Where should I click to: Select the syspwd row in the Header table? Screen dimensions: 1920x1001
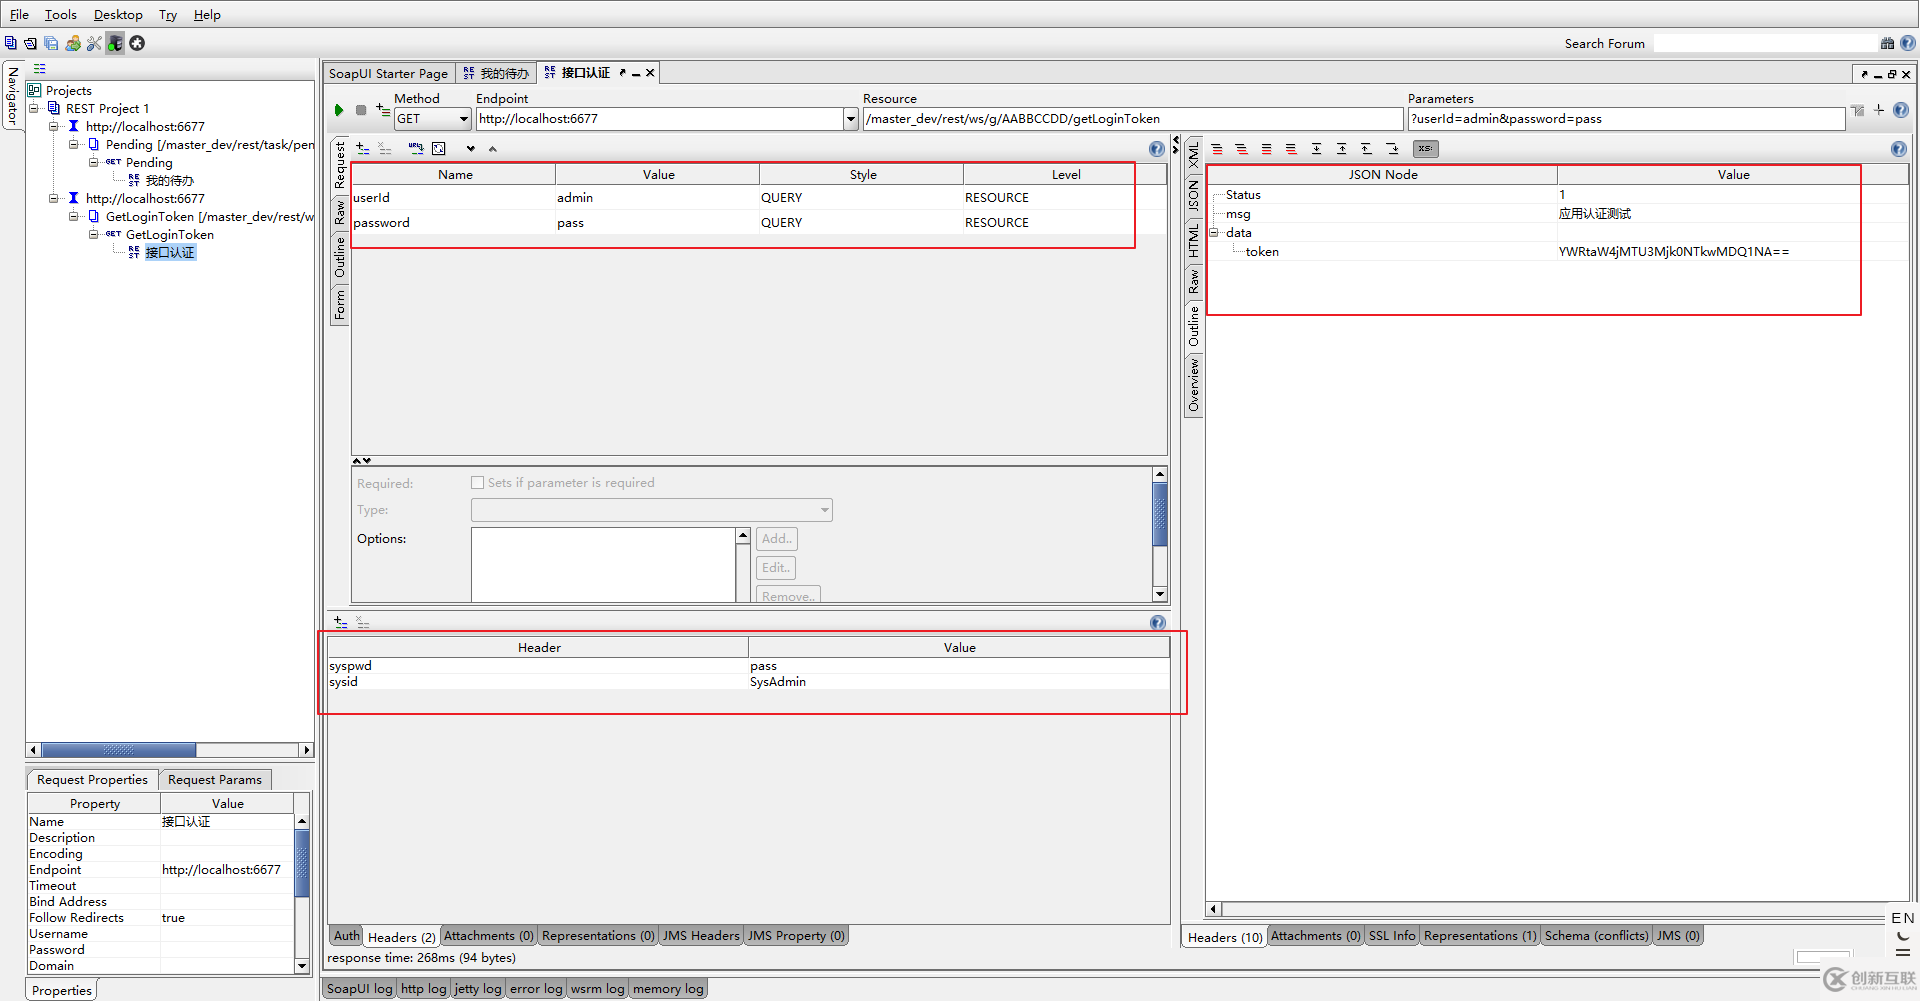[748, 666]
